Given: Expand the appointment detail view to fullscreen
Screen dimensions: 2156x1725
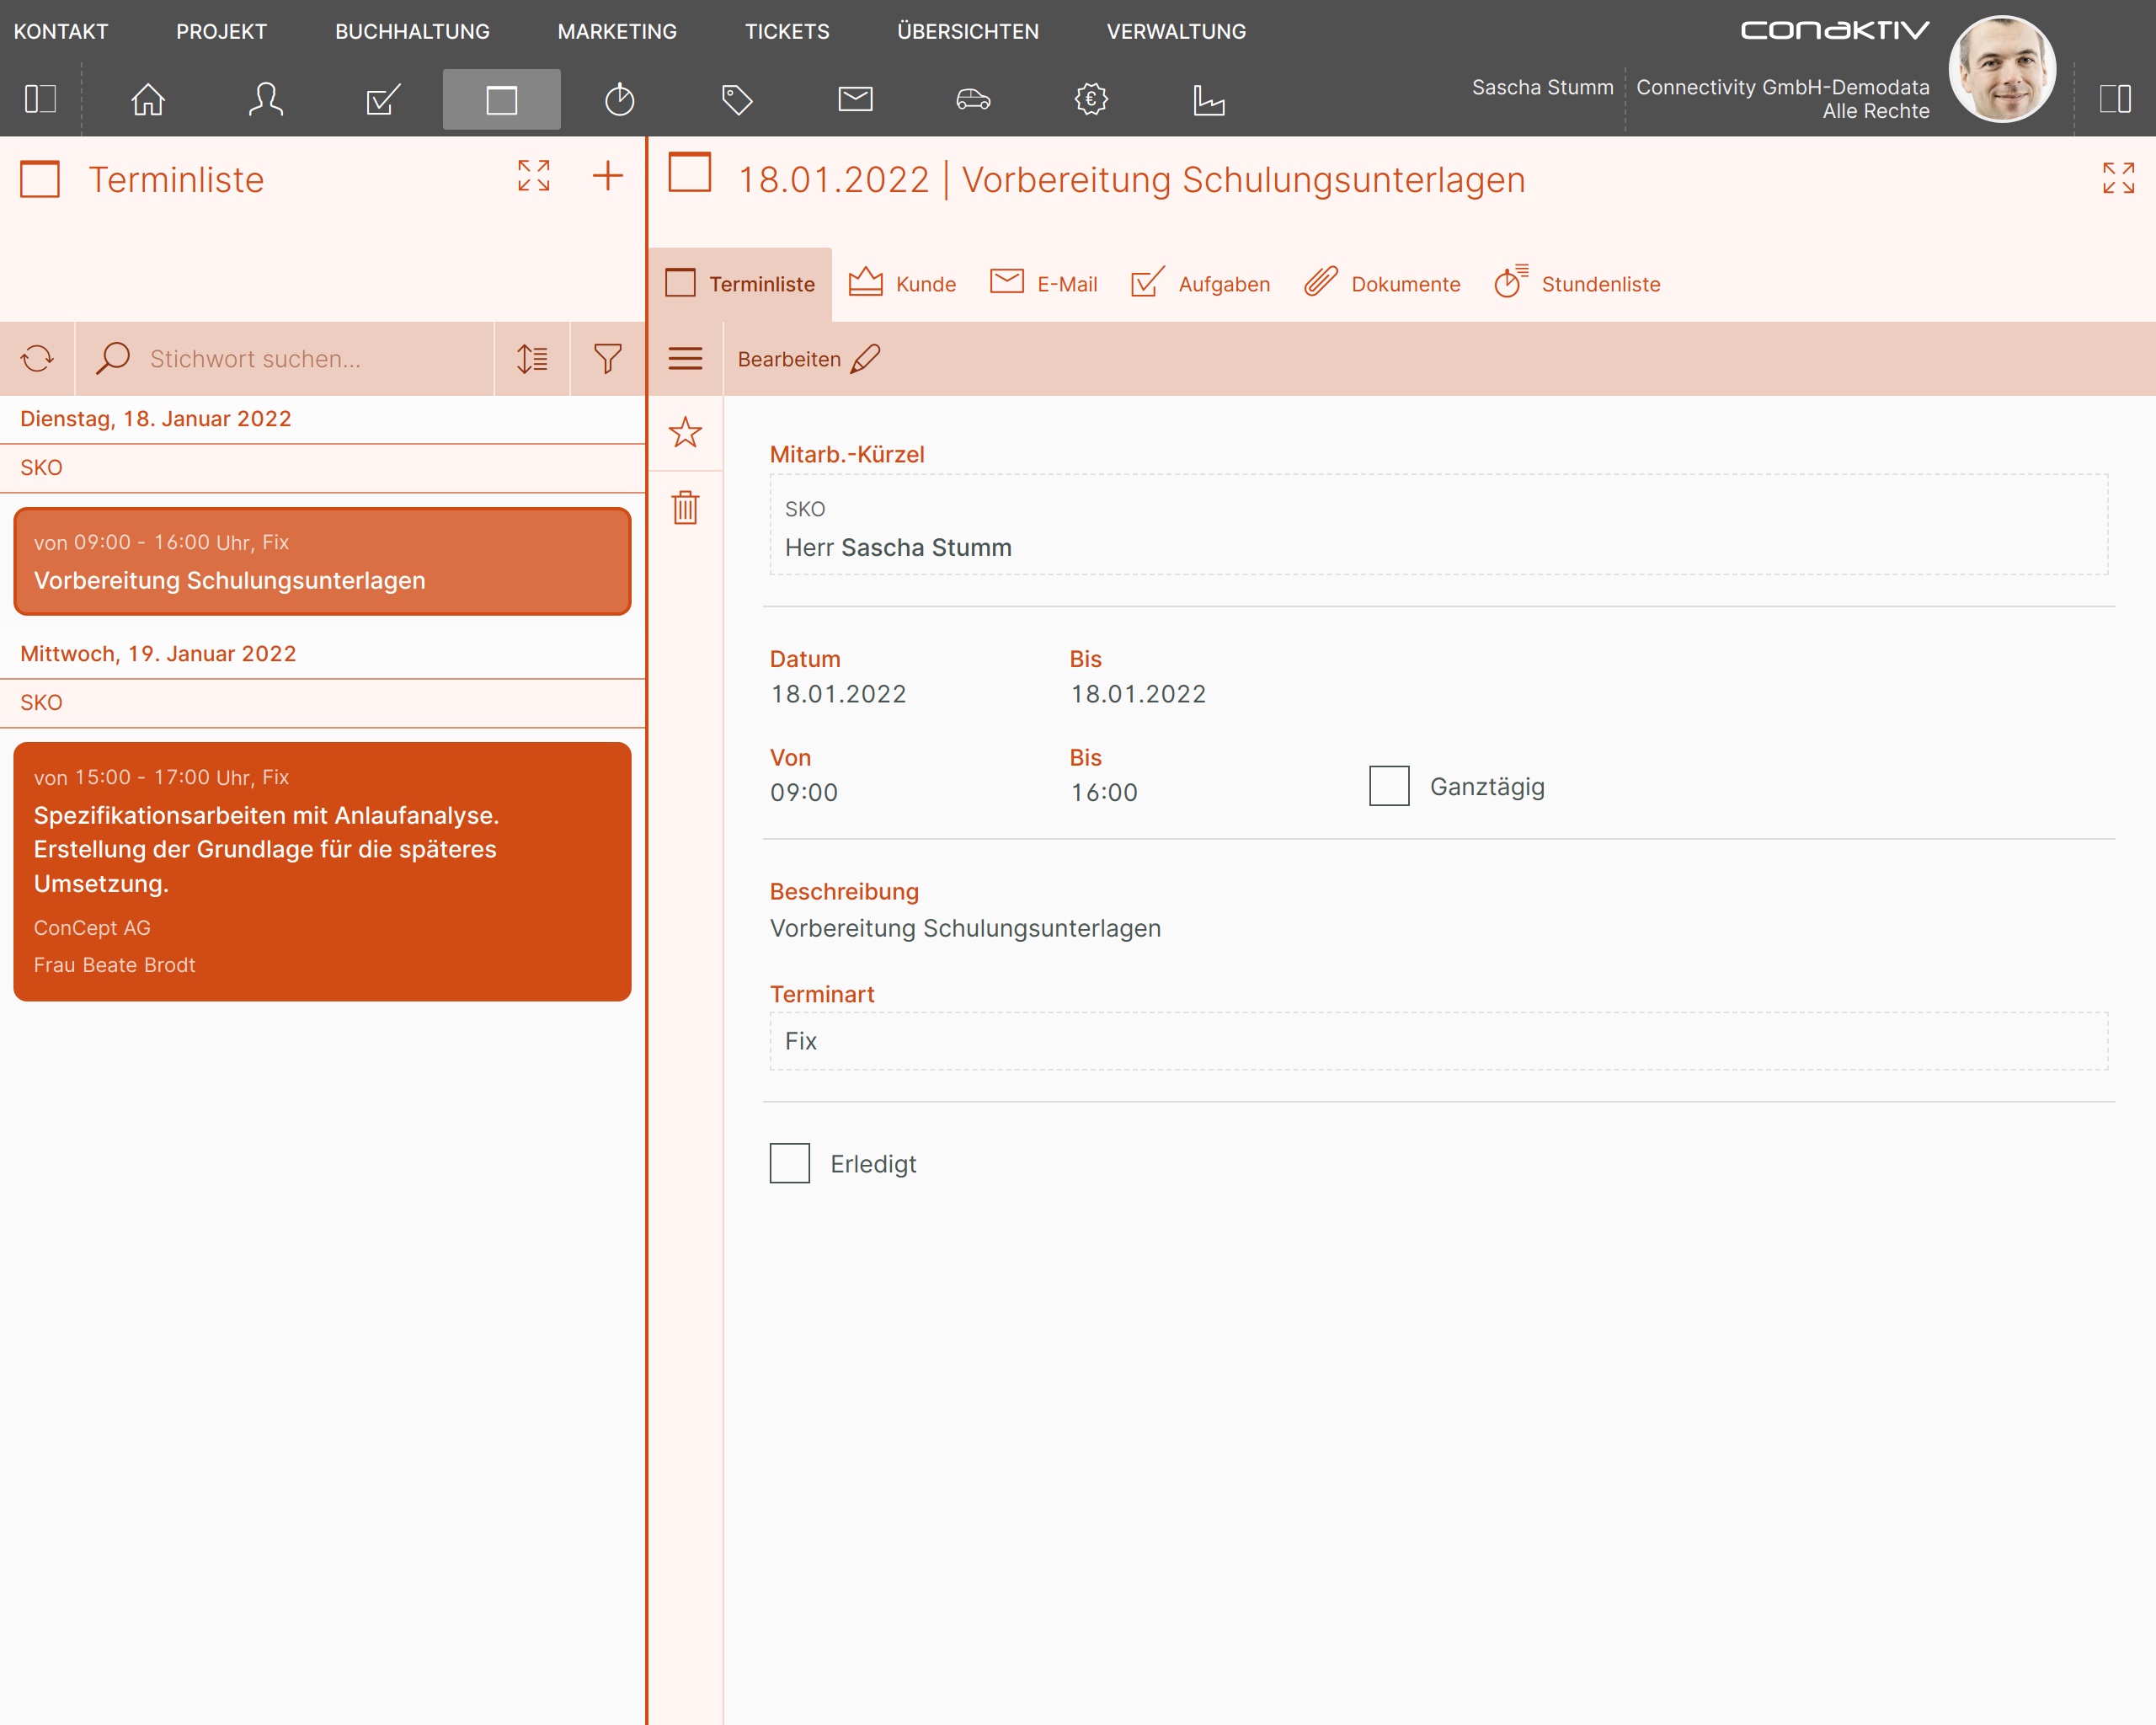Looking at the screenshot, I should point(2119,178).
